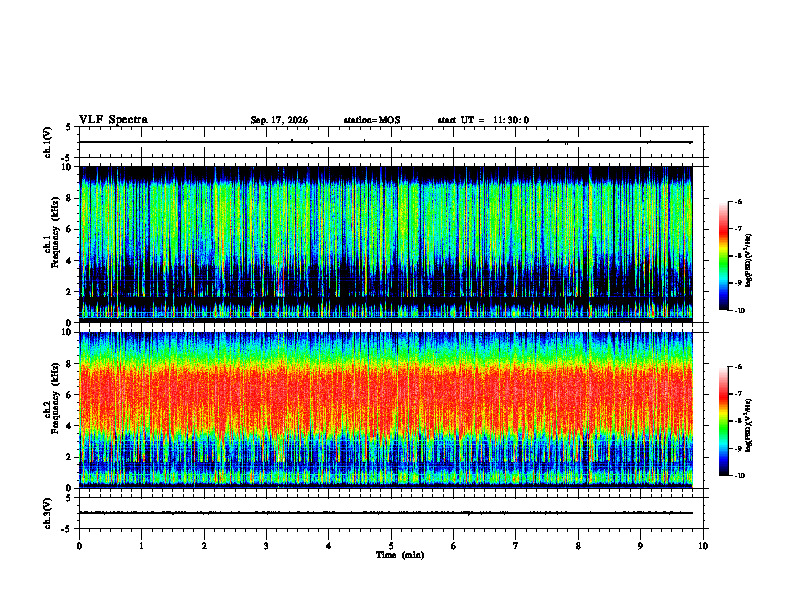
Task: Click the 0 minute tick label on time axis
Action: coord(79,546)
